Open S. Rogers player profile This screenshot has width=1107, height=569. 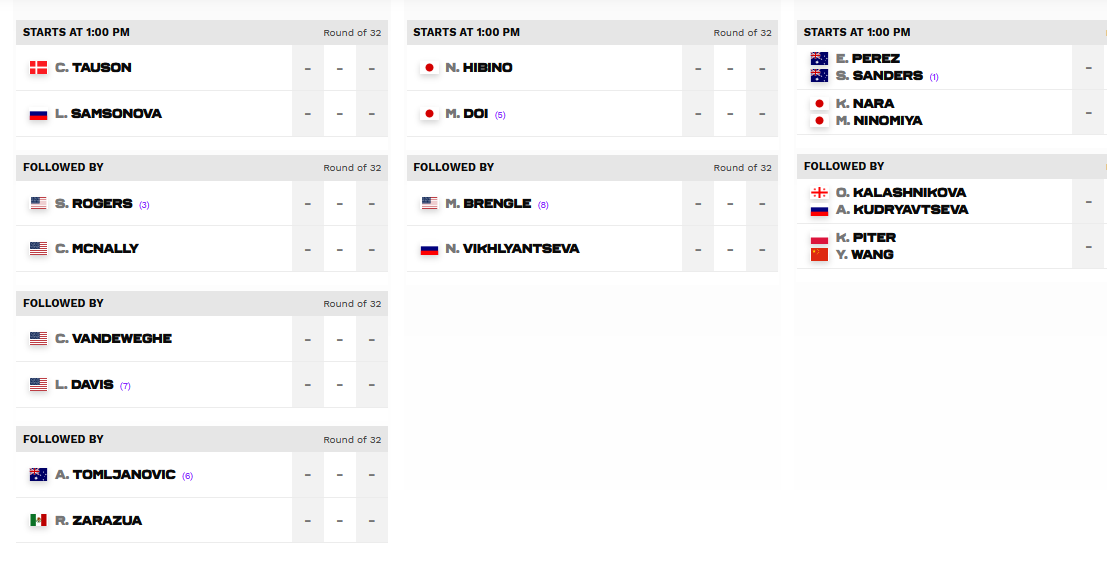pyautogui.click(x=94, y=203)
